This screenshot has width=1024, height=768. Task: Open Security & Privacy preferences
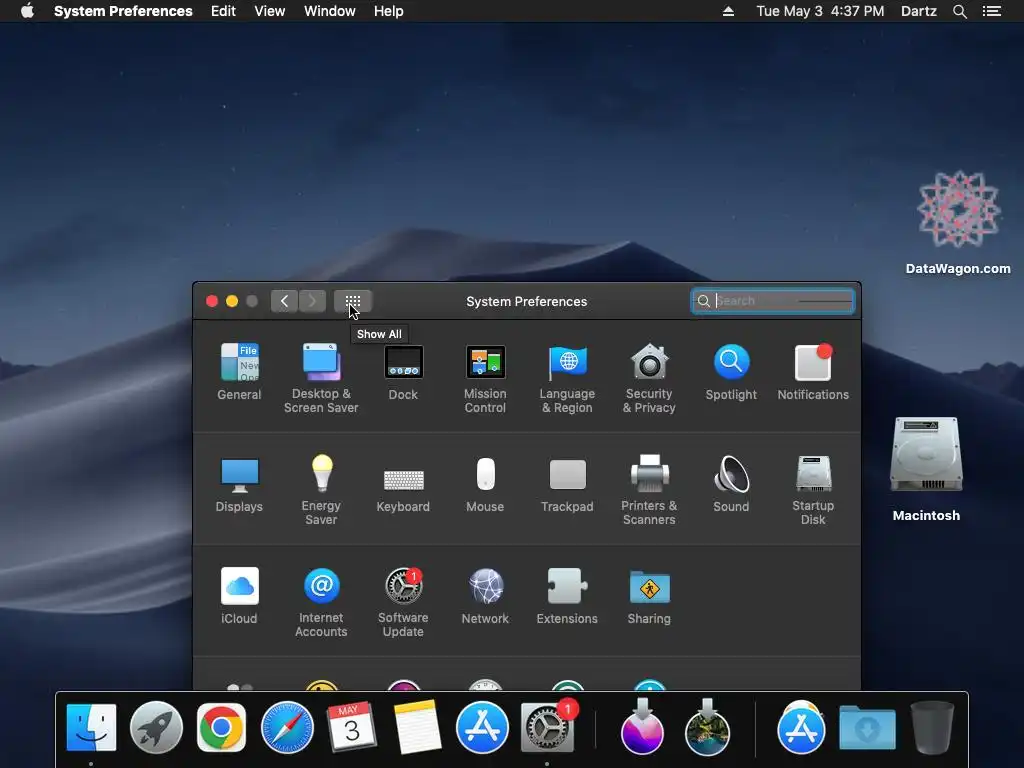point(649,377)
